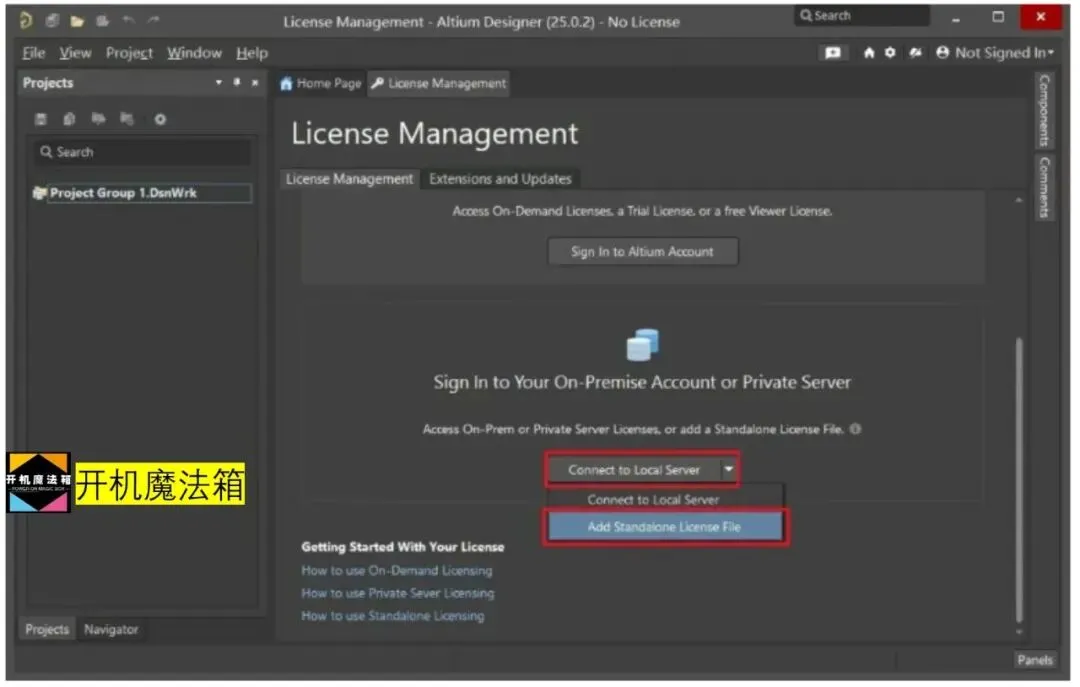Click the open project icon in title bar
Viewport: 1080px width, 687px height.
[103, 21]
